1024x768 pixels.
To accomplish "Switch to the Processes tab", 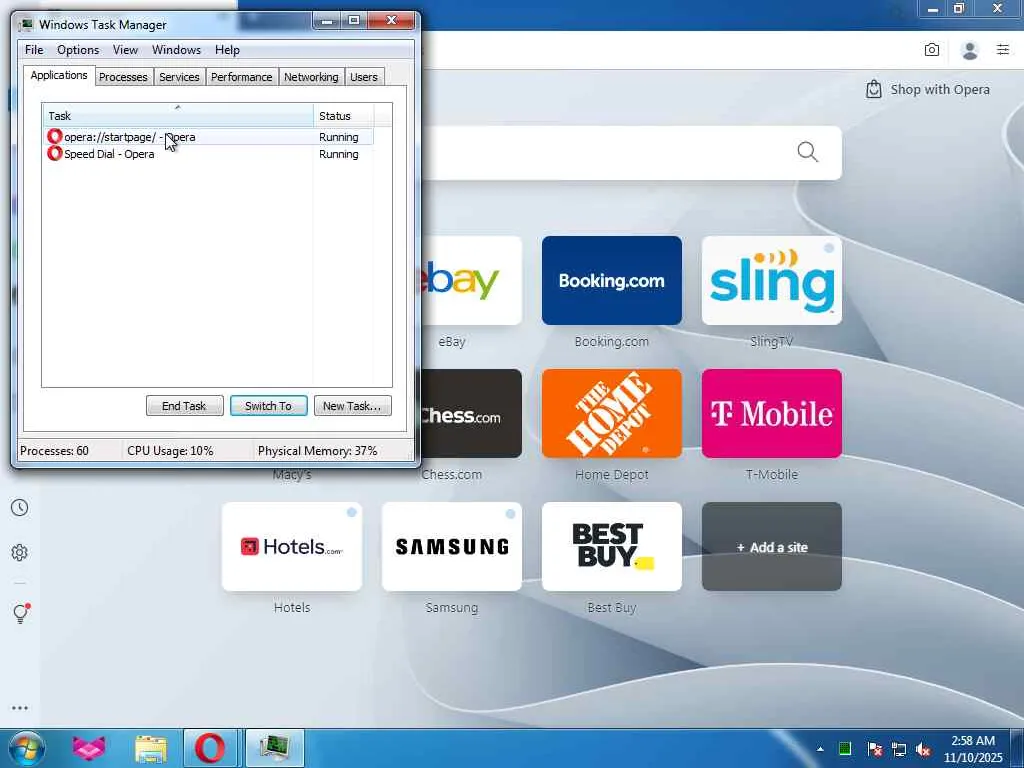I will pyautogui.click(x=123, y=77).
